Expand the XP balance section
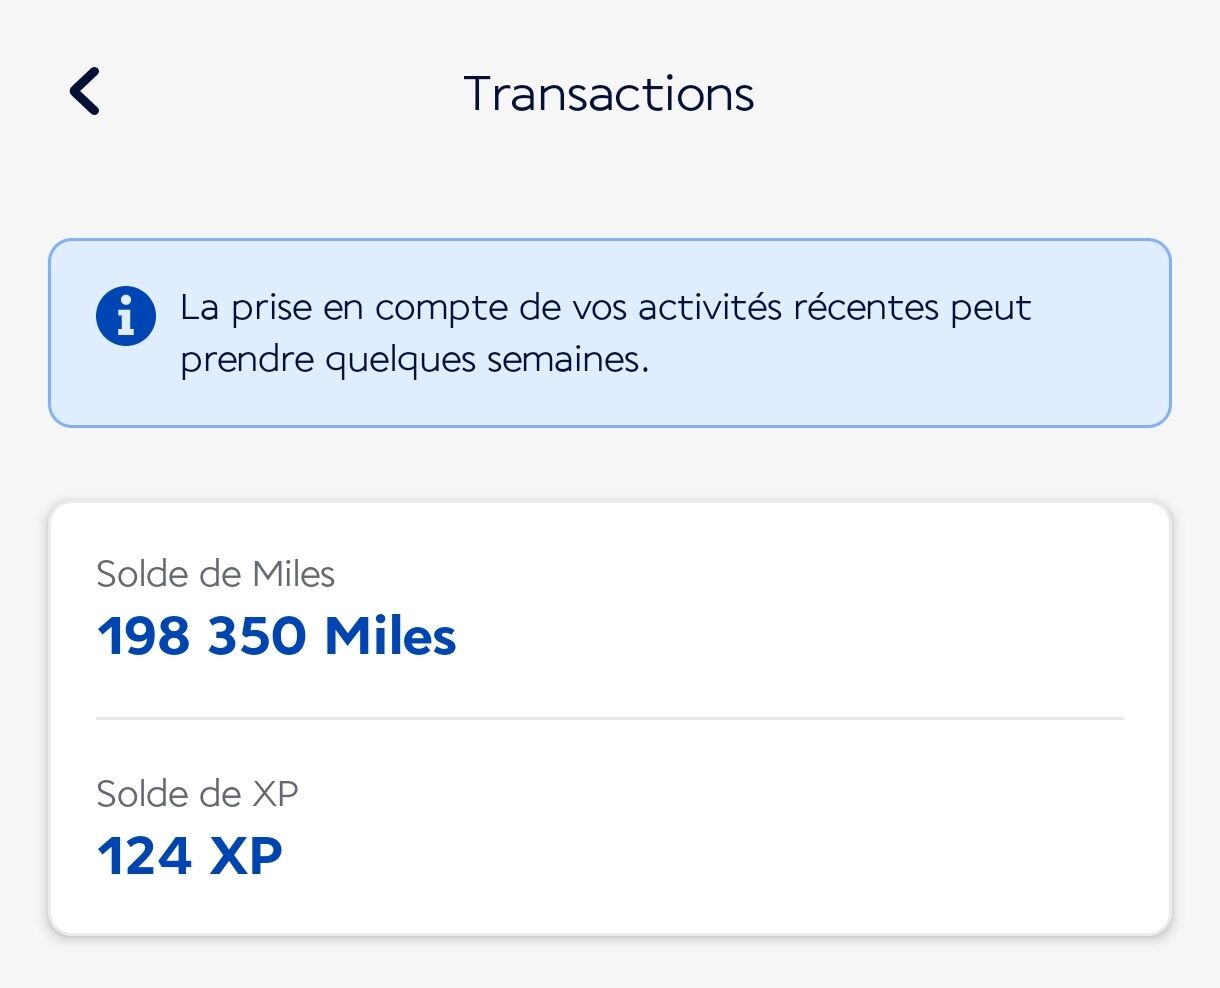 pos(610,825)
